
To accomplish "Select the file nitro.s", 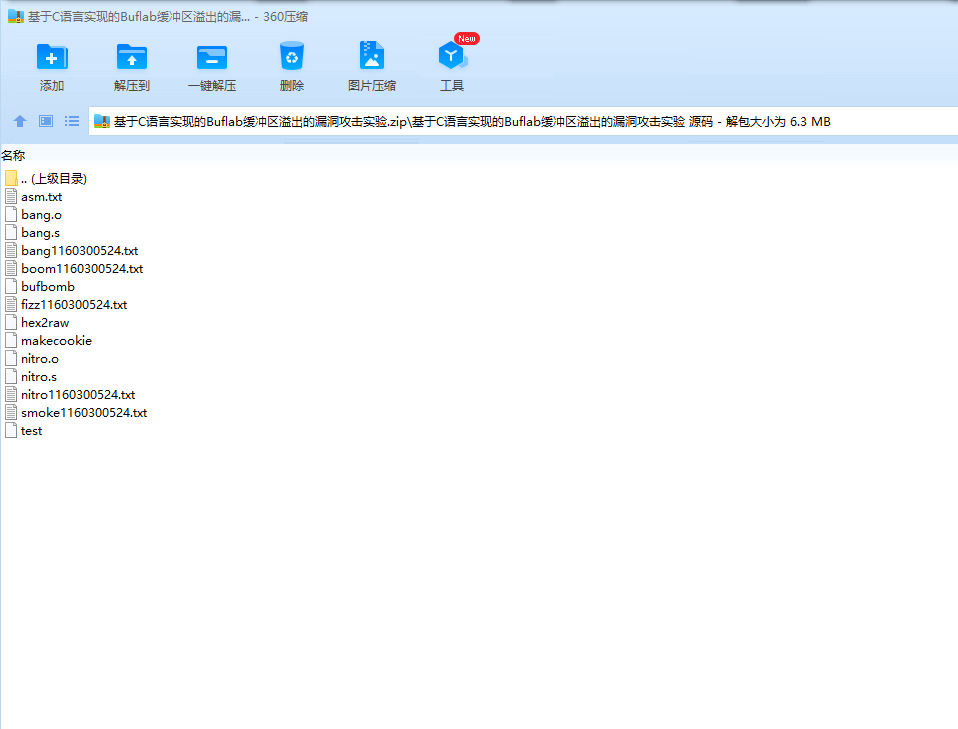I will point(38,376).
